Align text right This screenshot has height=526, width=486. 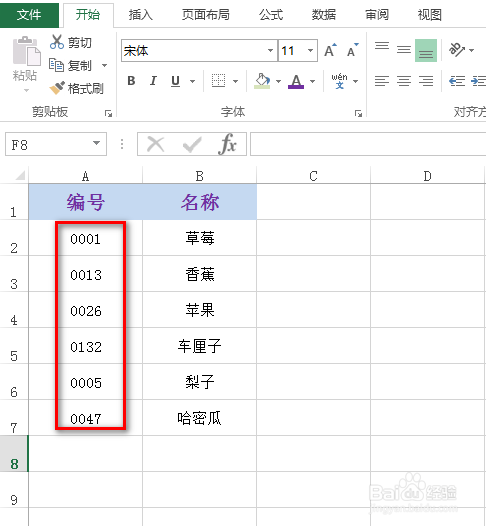[426, 81]
